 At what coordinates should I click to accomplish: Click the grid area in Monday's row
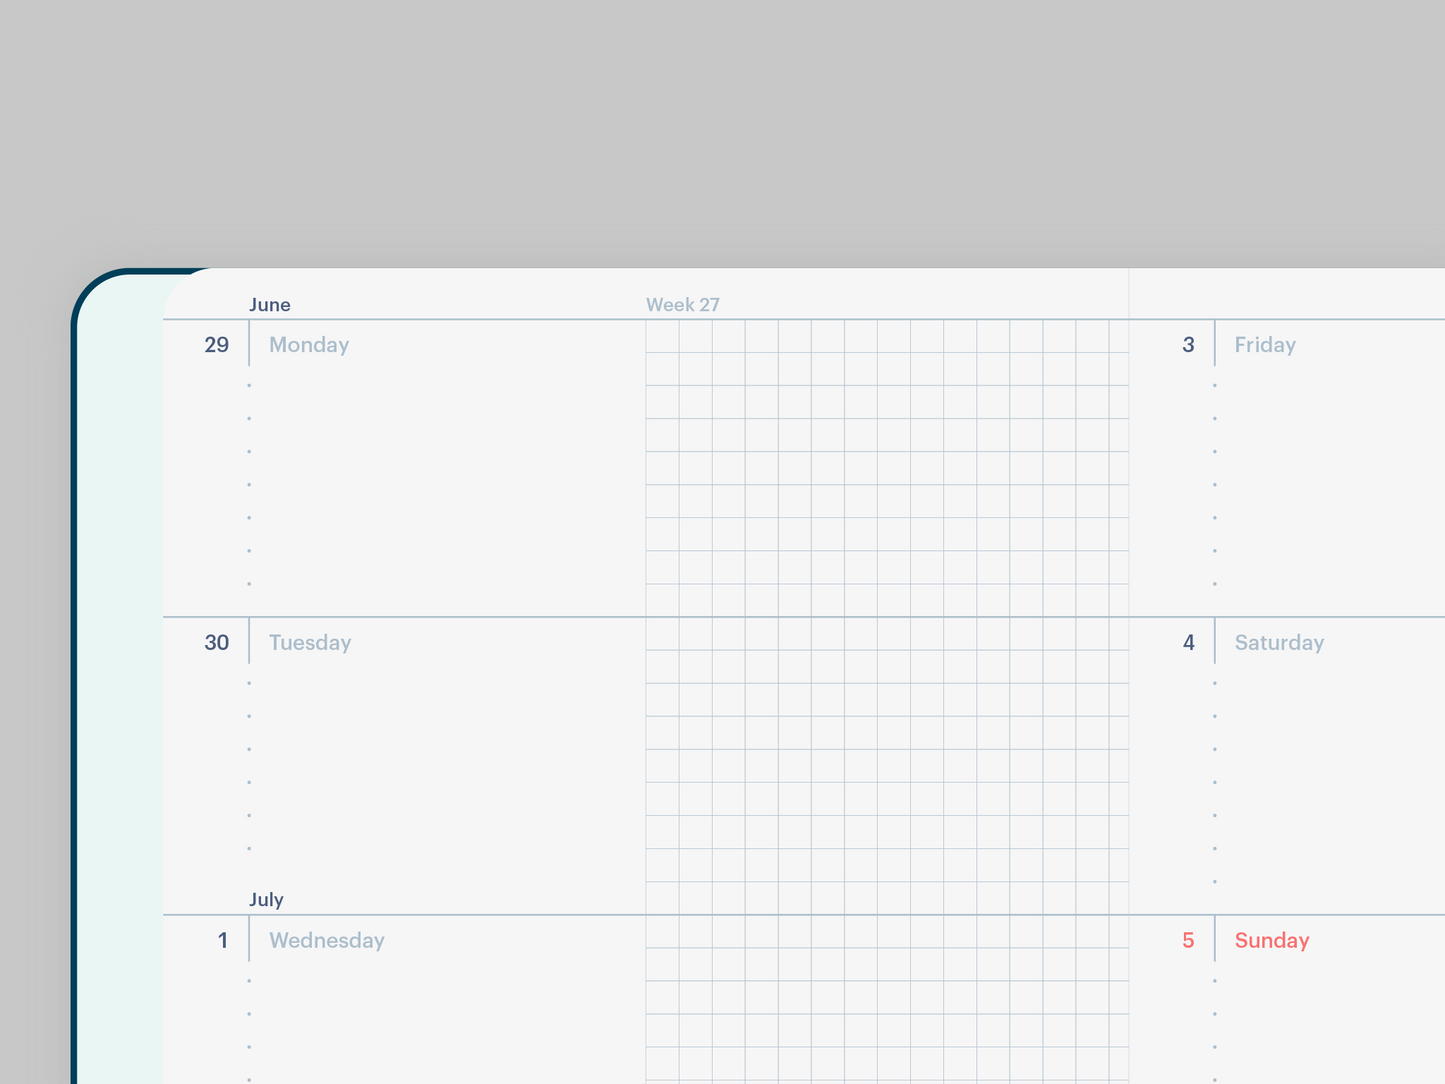tap(887, 468)
